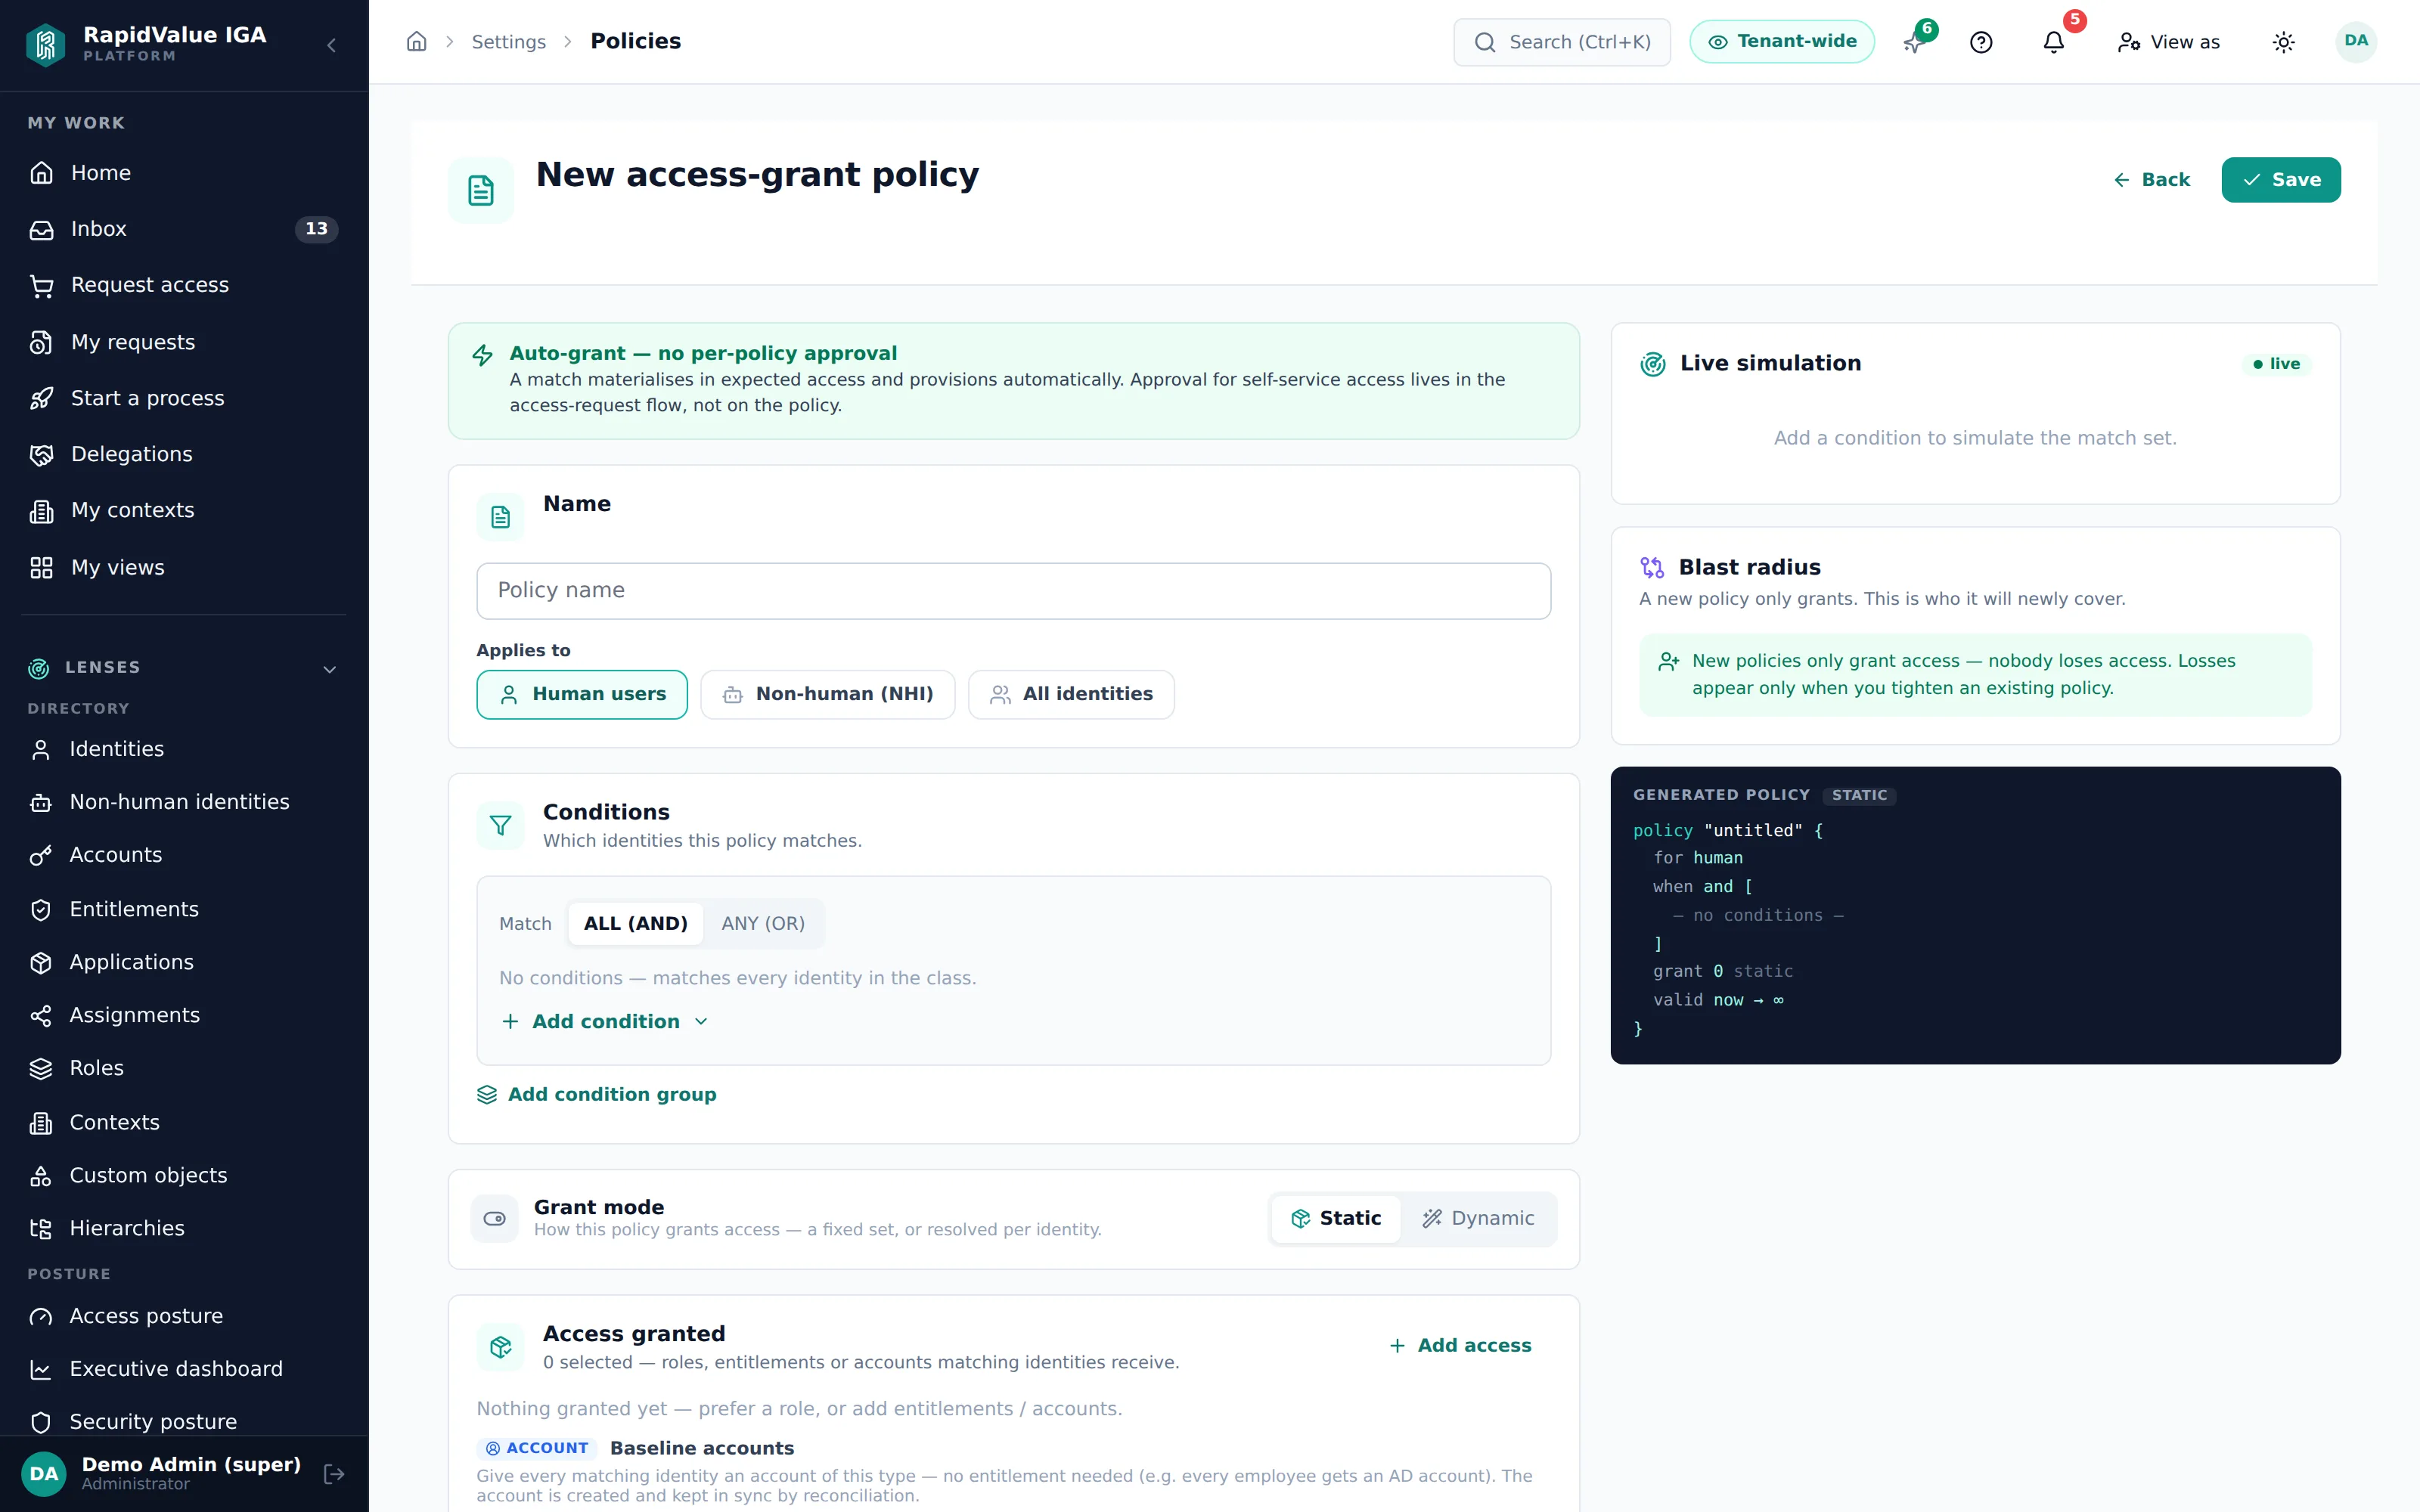Open Inbox with 13 items
Image resolution: width=2420 pixels, height=1512 pixels.
[184, 229]
